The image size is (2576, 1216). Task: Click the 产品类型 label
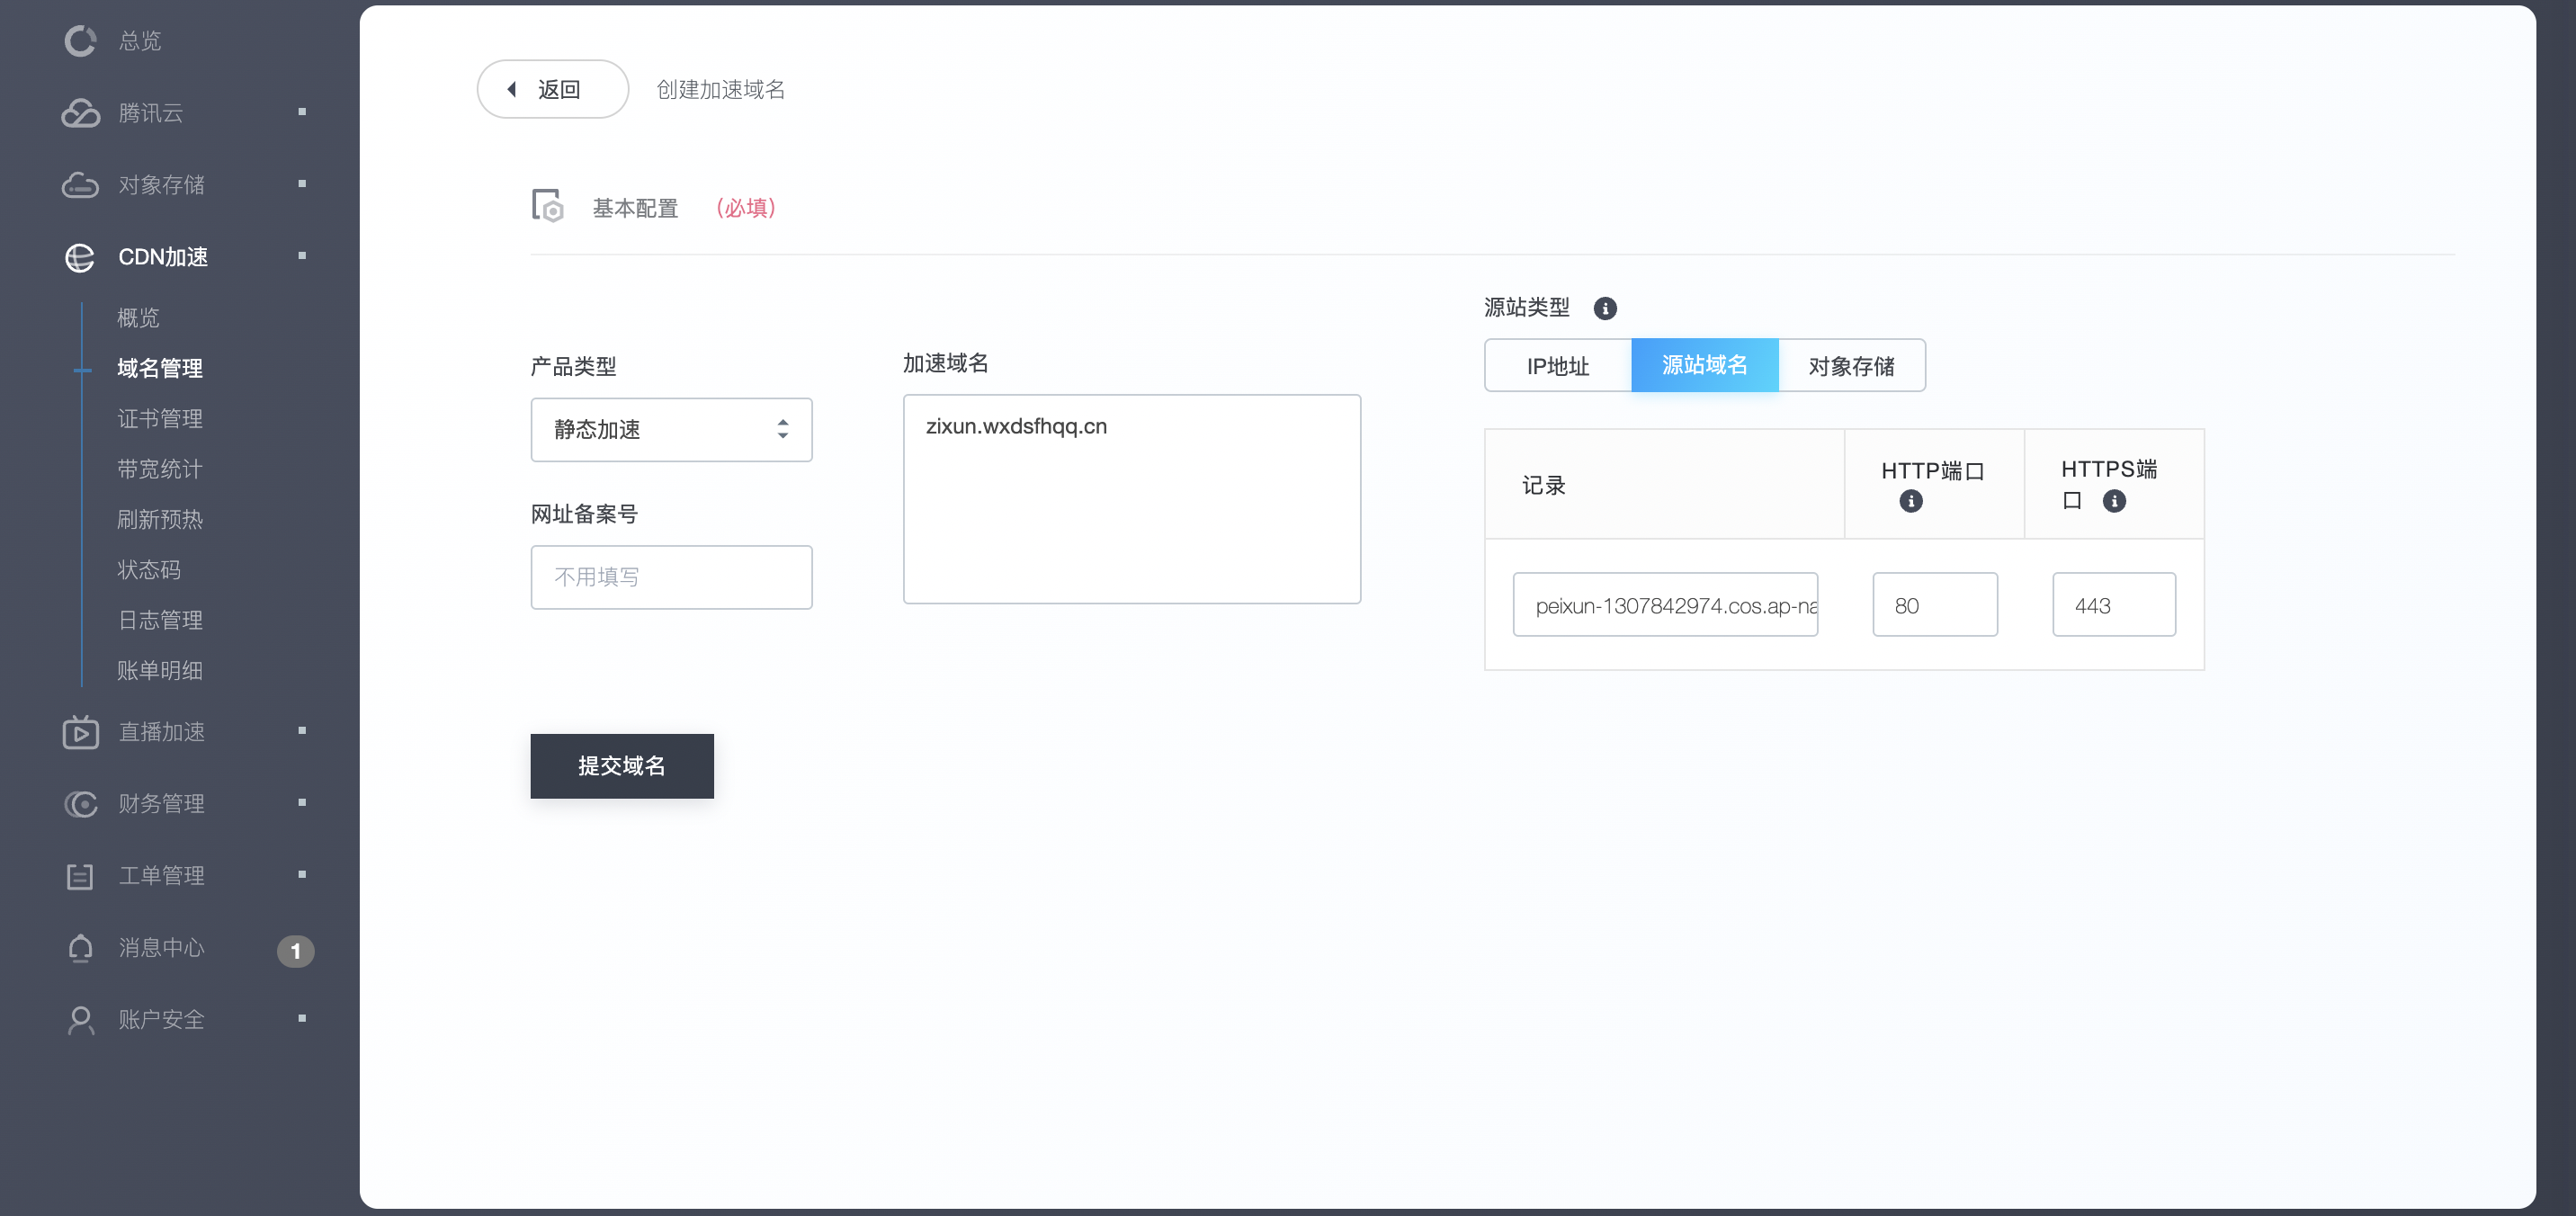573,366
